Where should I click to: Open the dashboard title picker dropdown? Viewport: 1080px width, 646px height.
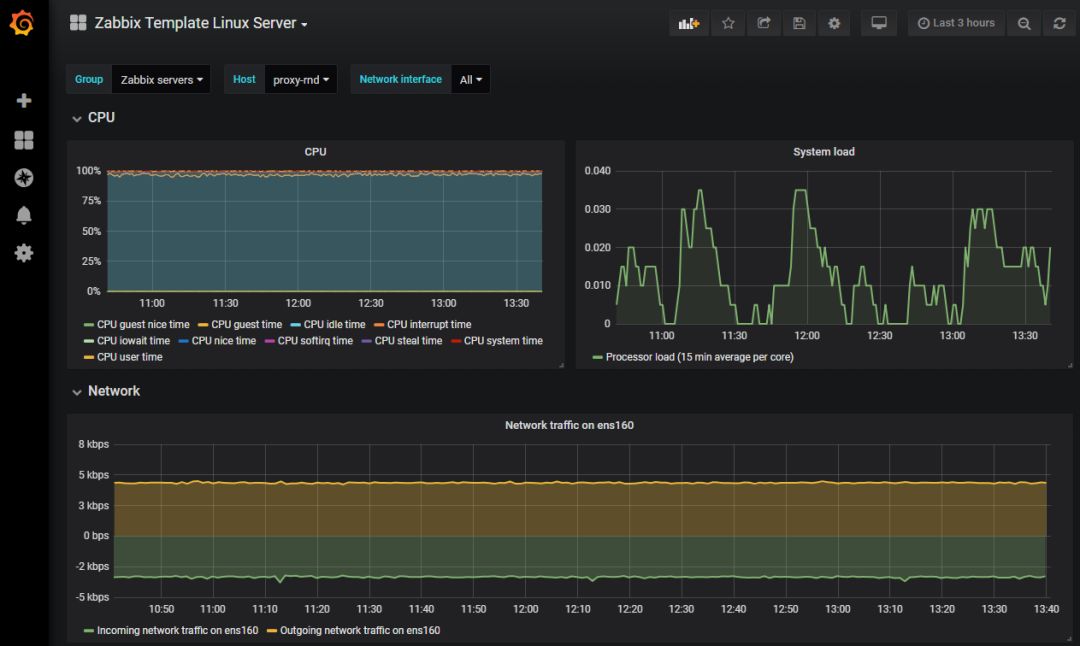coord(200,23)
